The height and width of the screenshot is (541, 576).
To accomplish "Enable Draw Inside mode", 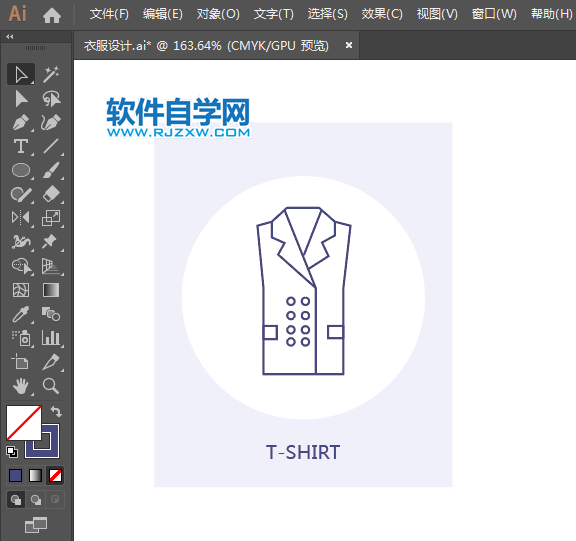I will [x=55, y=499].
